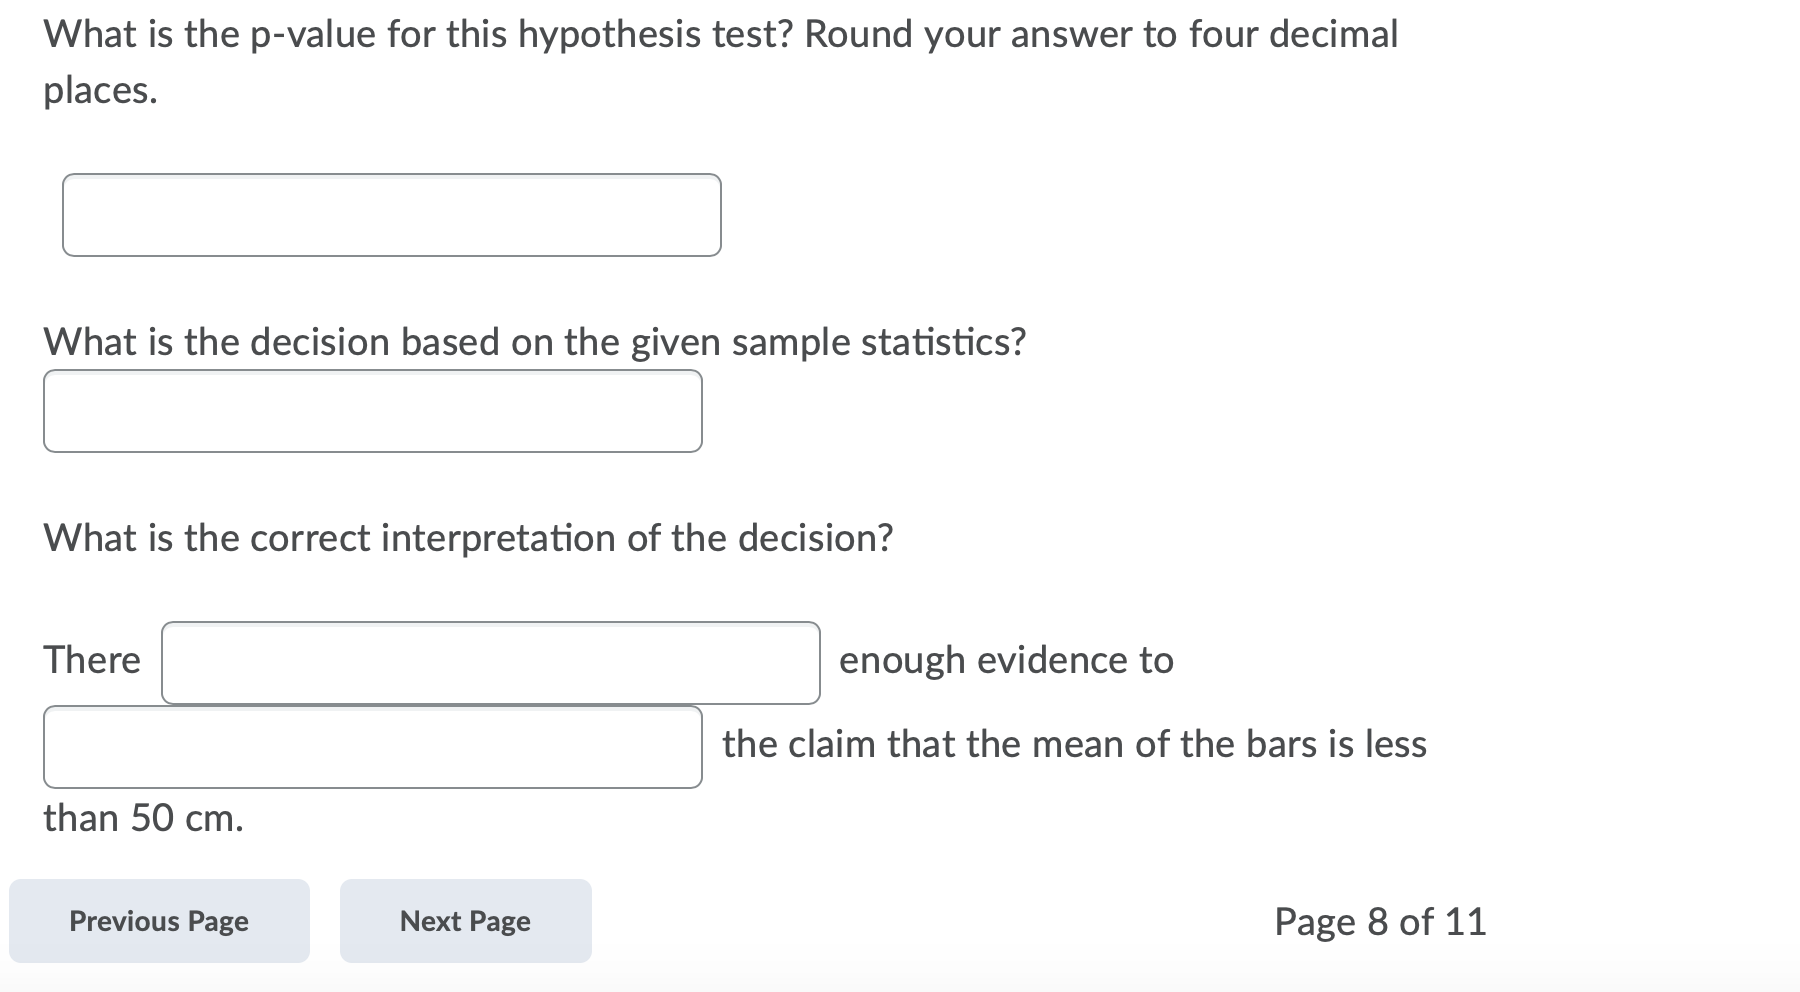
Task: Go to the Previous Page
Action: point(159,921)
